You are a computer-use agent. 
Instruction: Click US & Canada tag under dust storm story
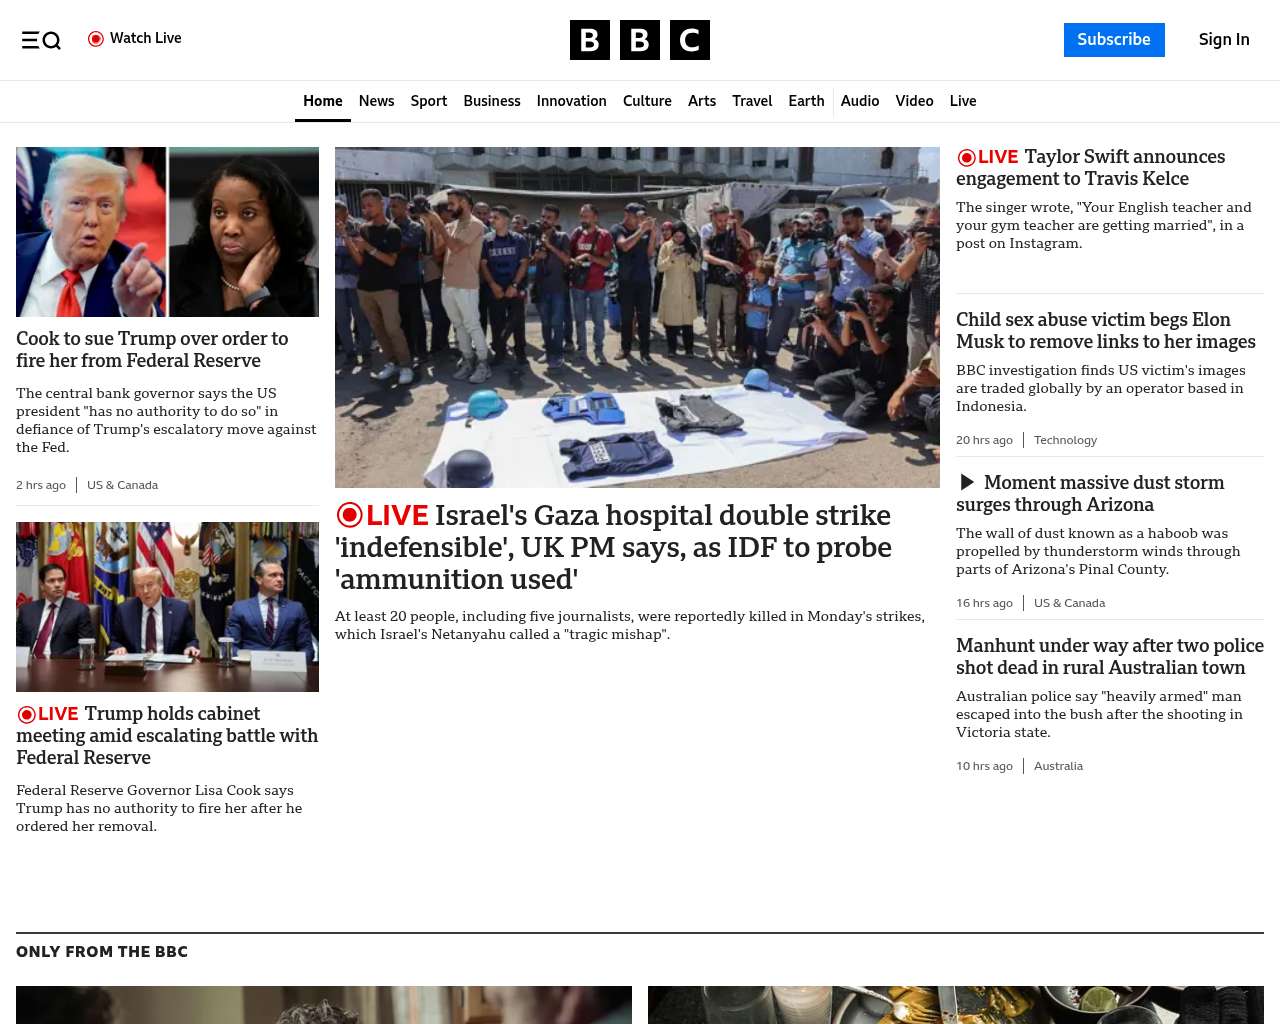(x=1069, y=603)
